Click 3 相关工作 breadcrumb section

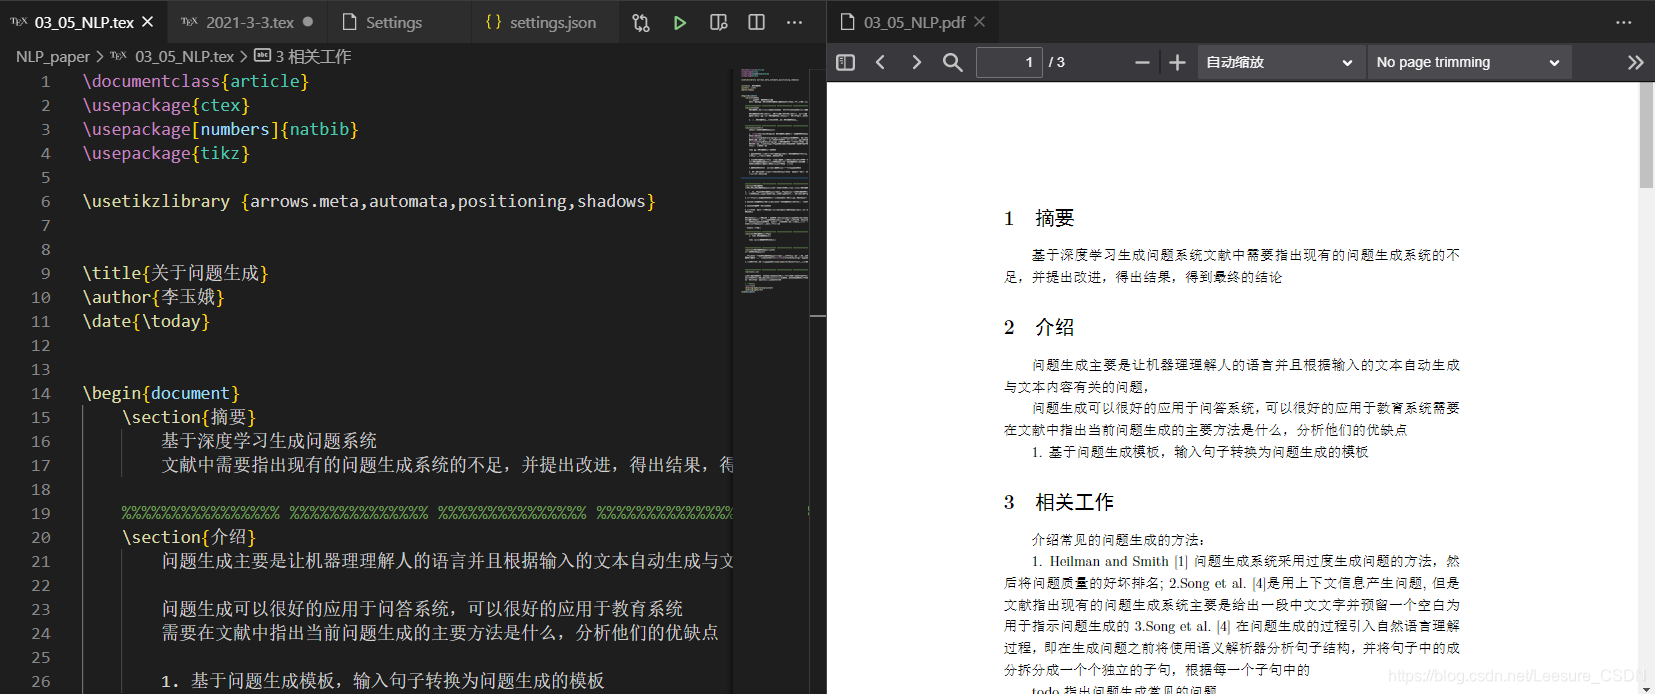point(313,57)
